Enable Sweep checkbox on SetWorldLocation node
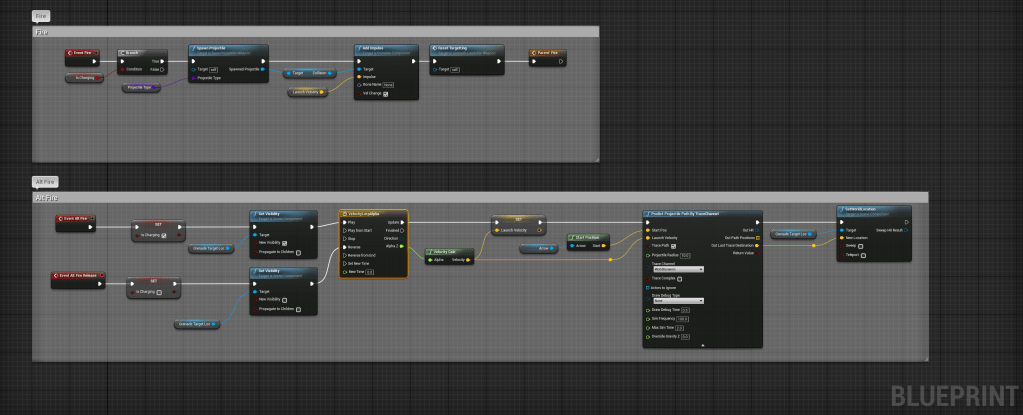Viewport: 1023px width, 415px height. click(862, 244)
